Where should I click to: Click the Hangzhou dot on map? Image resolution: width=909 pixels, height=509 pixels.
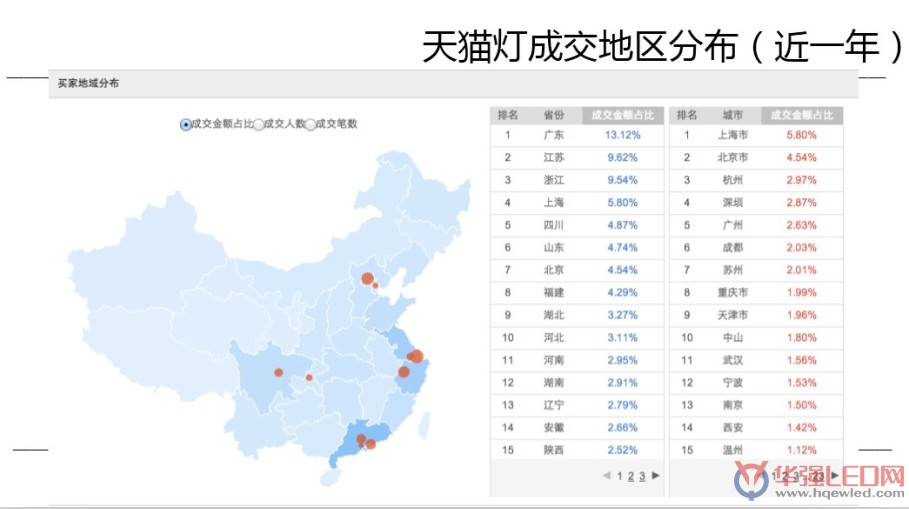coord(403,372)
